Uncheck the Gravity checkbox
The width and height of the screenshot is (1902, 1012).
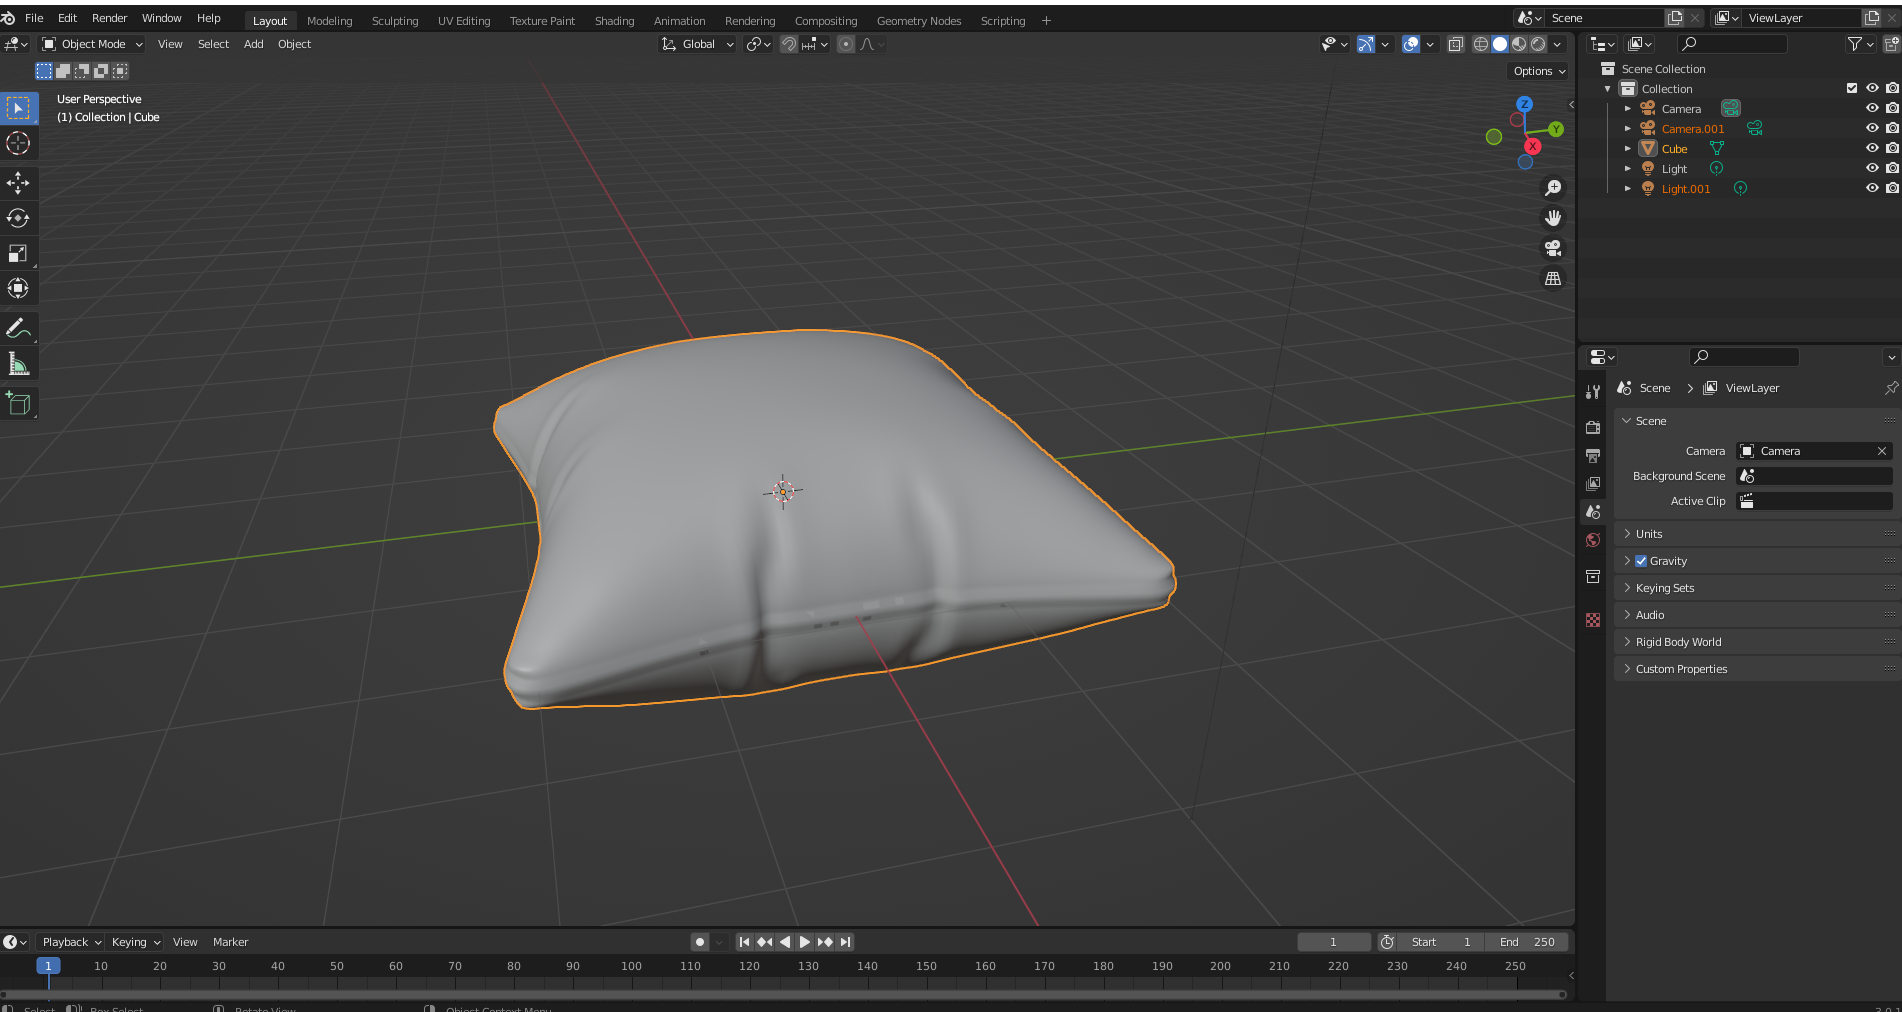coord(1641,561)
